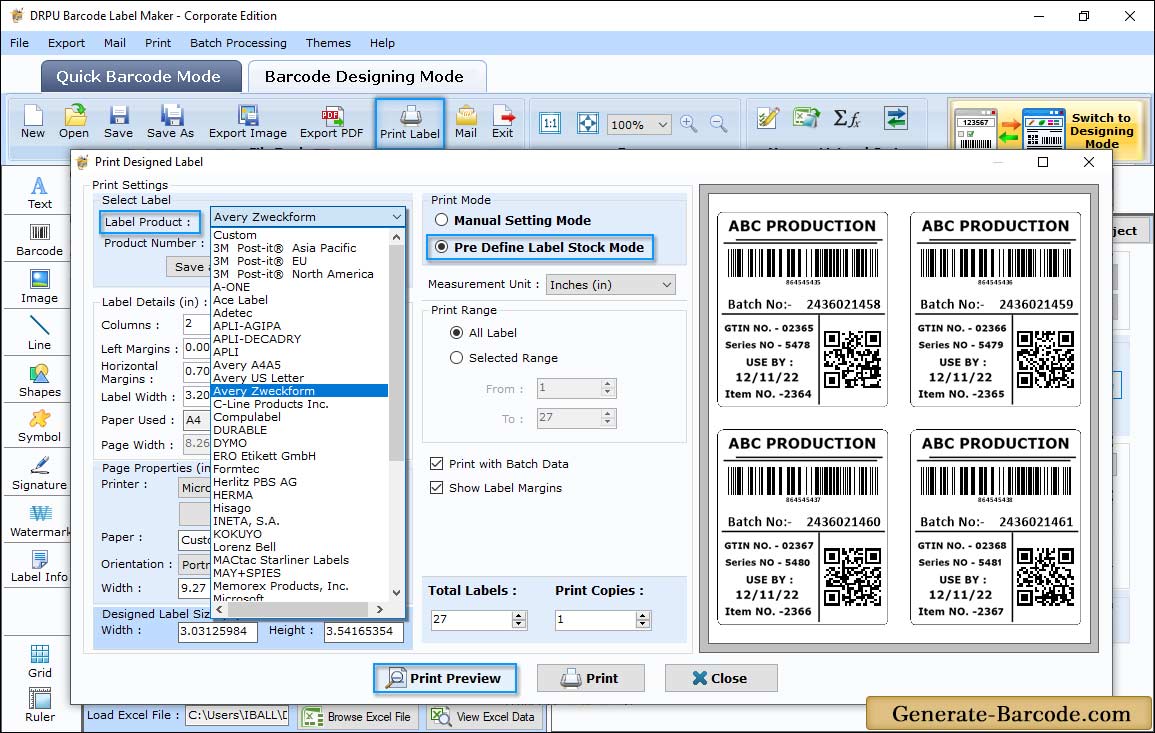This screenshot has height=733, width=1155.
Task: Click Export Image toolbar icon
Action: [248, 122]
